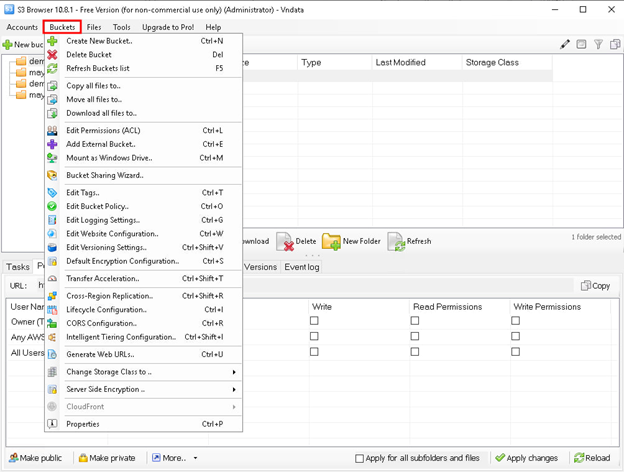Toggle the Owner Write checkbox

pyautogui.click(x=314, y=321)
